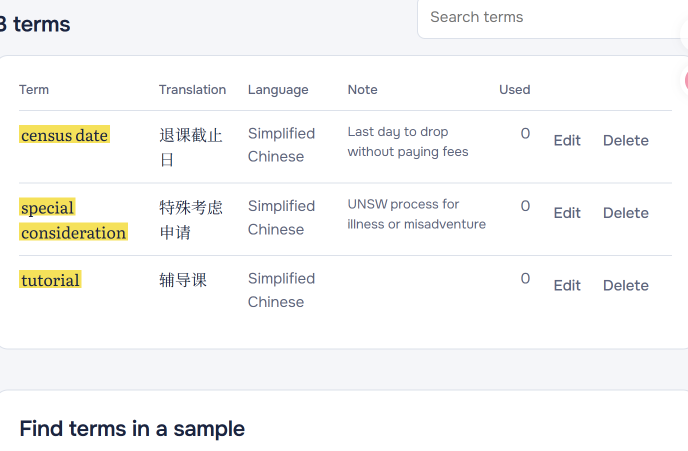The height and width of the screenshot is (451, 688).
Task: Click Simplified Chinese in tutorial row
Action: (x=281, y=290)
